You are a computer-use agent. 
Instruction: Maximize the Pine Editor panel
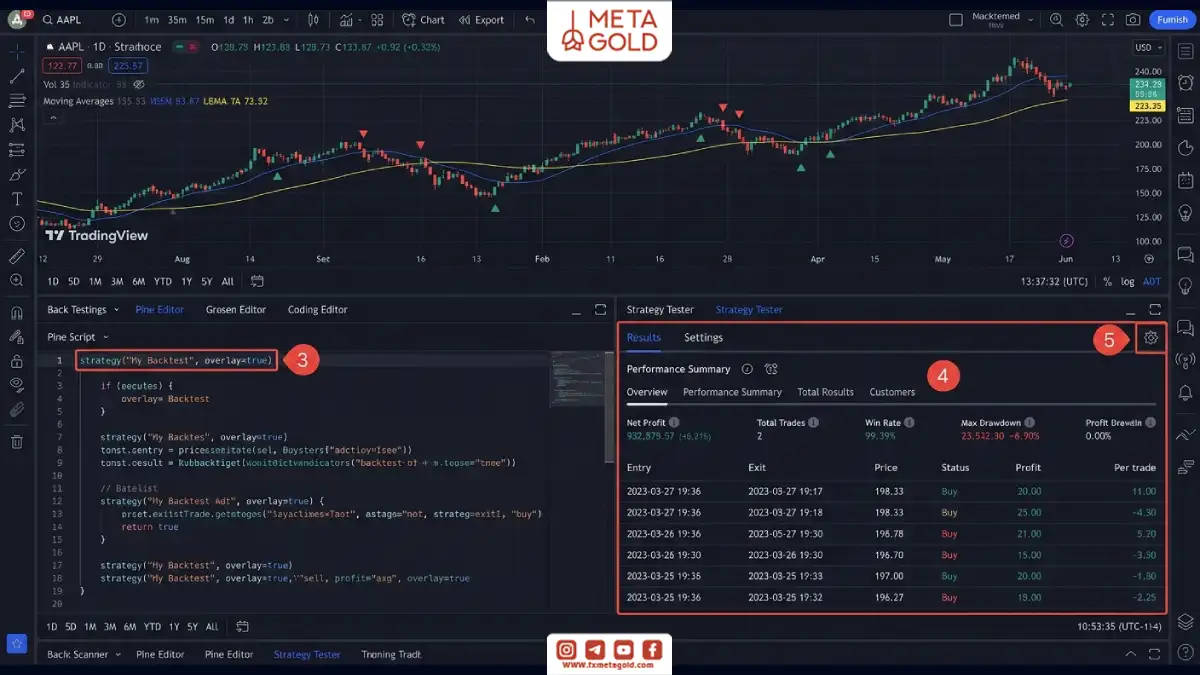point(600,309)
